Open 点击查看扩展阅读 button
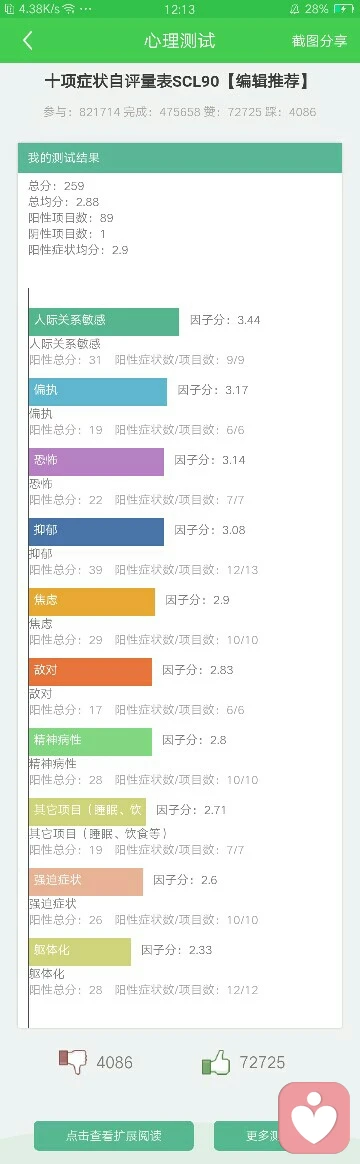This screenshot has width=360, height=1164. point(114,1135)
